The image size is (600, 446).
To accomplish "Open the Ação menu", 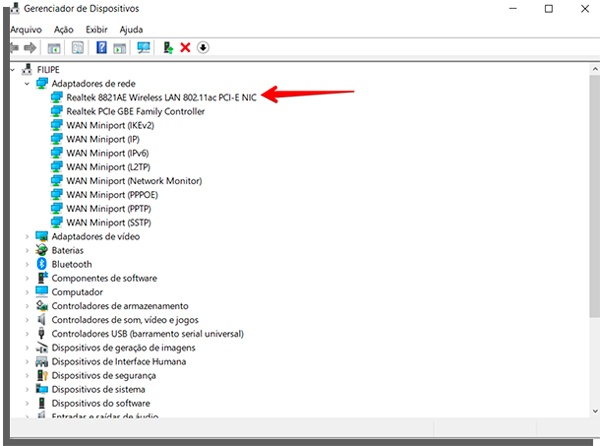I will click(64, 29).
